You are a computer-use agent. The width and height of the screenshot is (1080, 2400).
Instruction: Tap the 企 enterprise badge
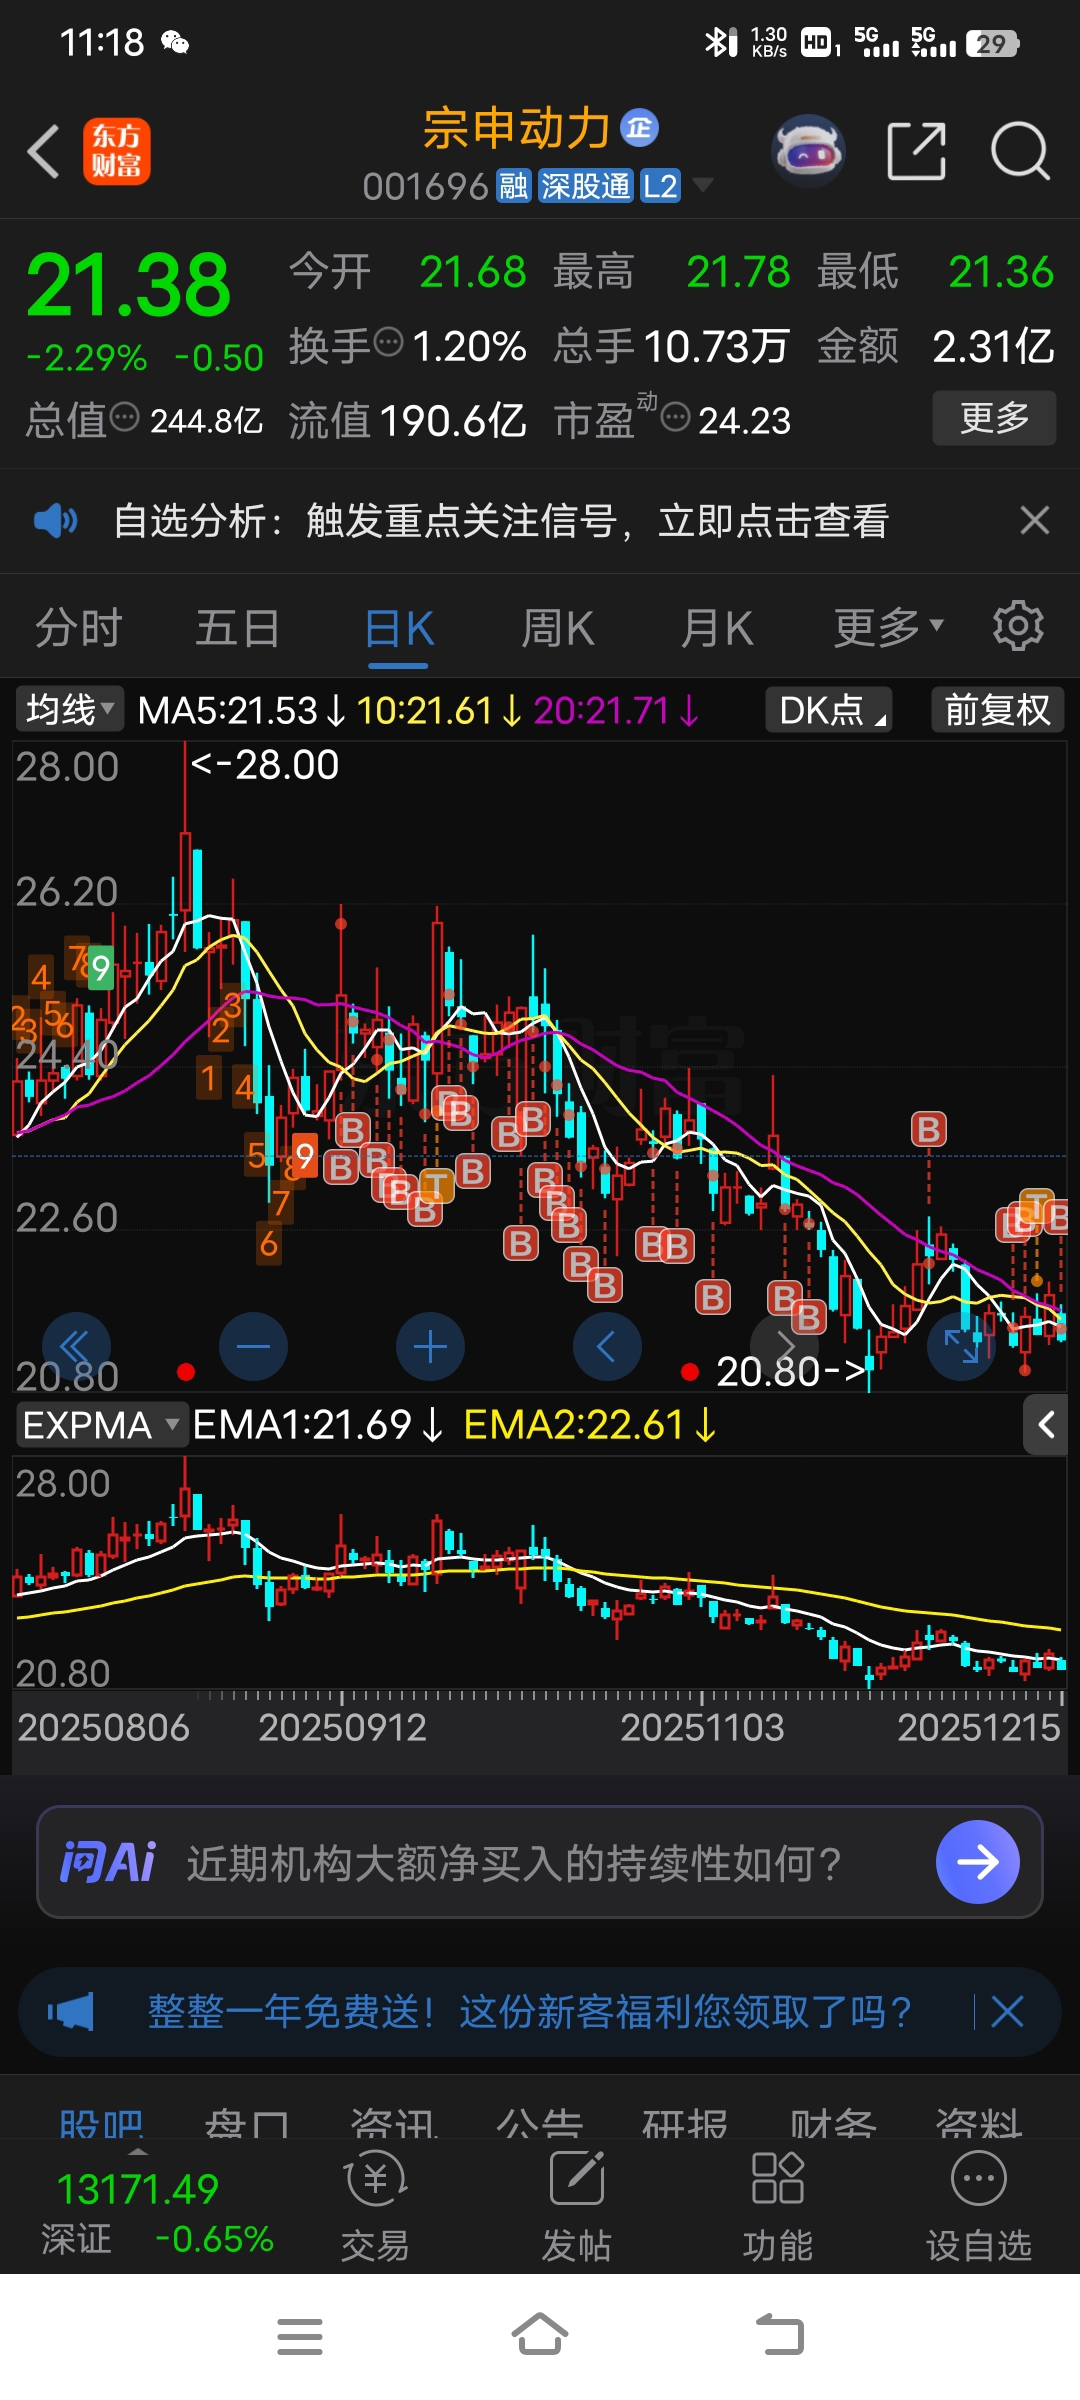coord(640,128)
